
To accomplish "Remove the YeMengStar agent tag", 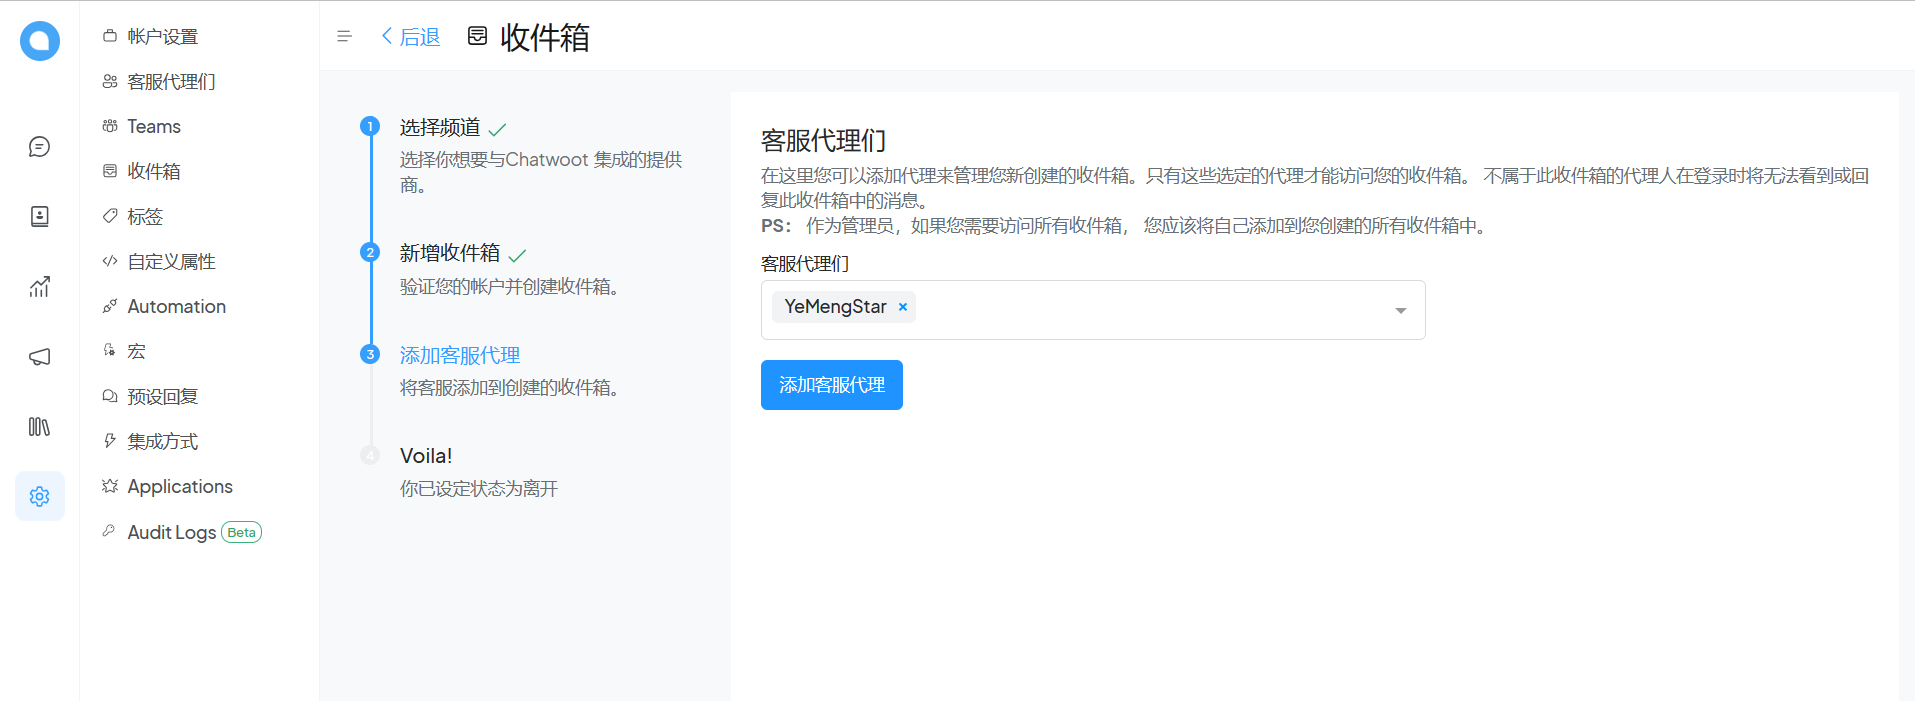I will pyautogui.click(x=903, y=307).
